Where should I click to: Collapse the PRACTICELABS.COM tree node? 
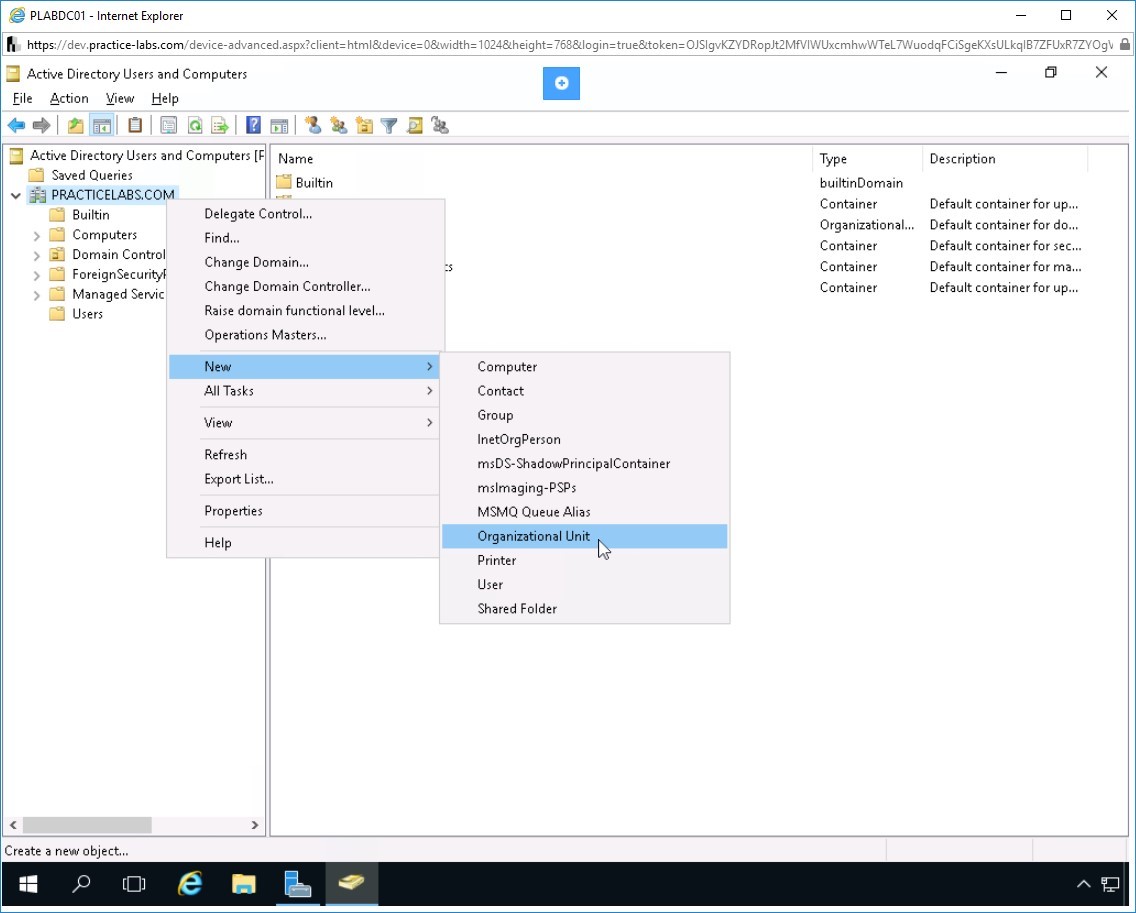[x=16, y=195]
